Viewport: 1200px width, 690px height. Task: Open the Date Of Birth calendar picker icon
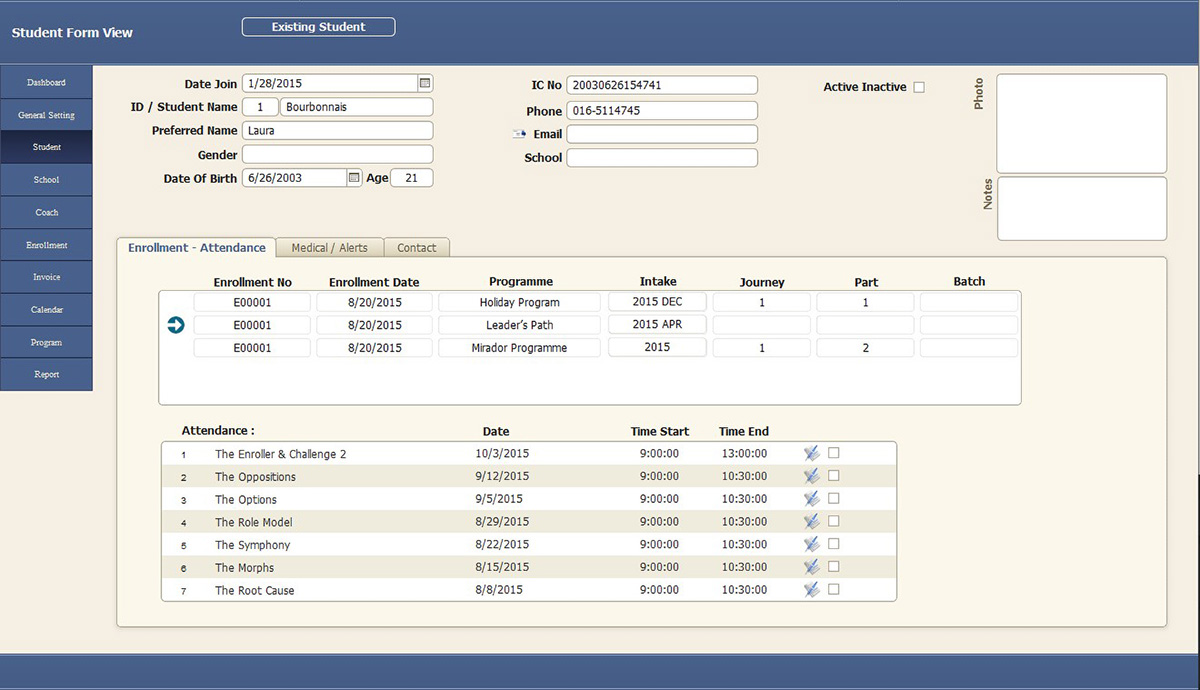[x=353, y=178]
